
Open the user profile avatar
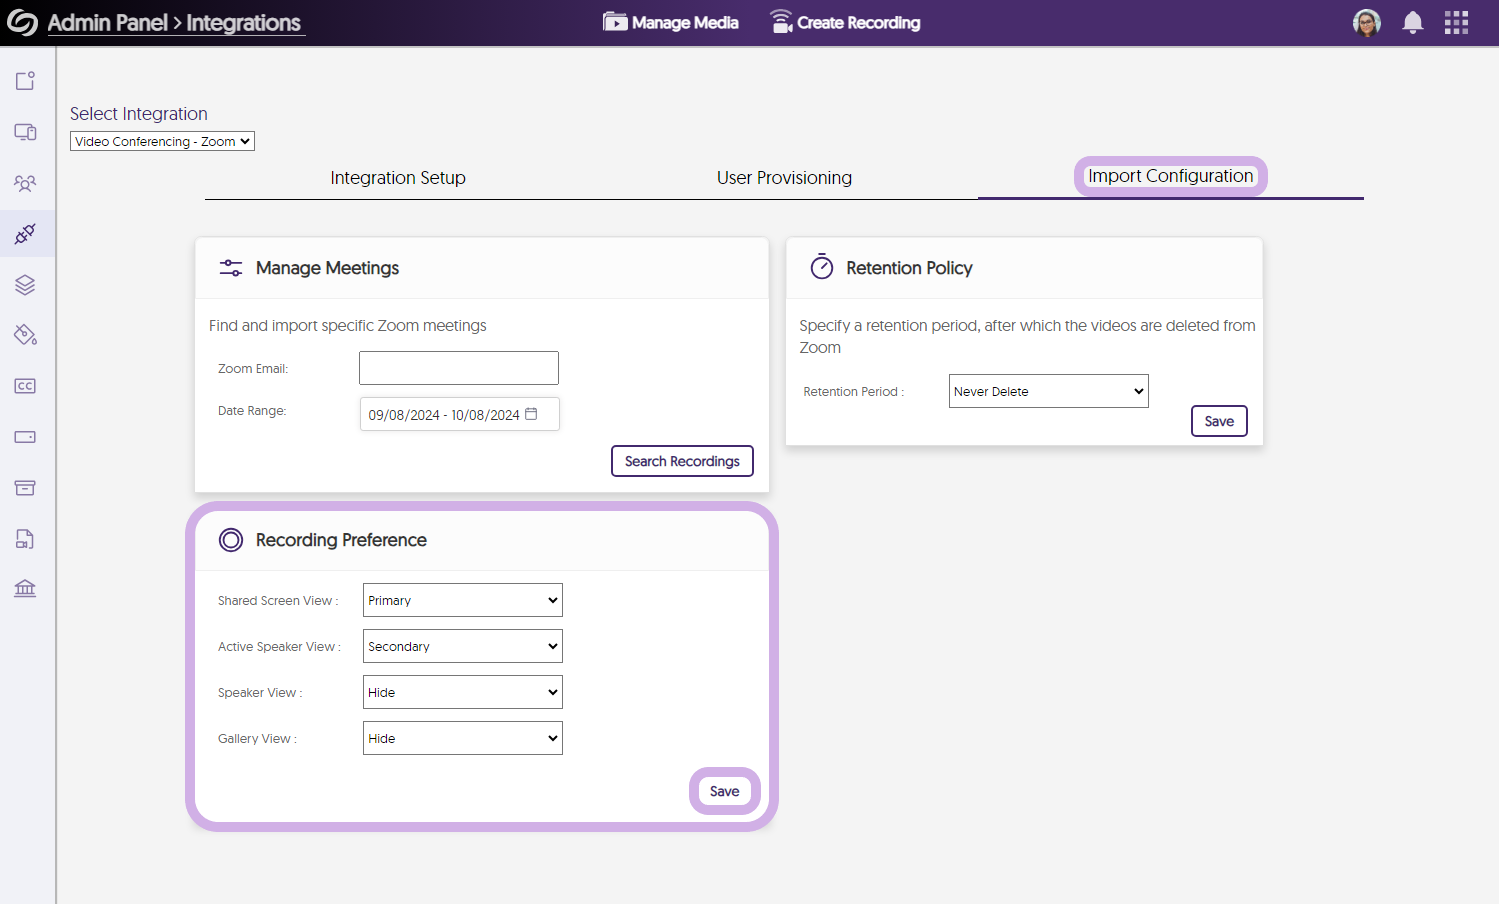[1366, 23]
